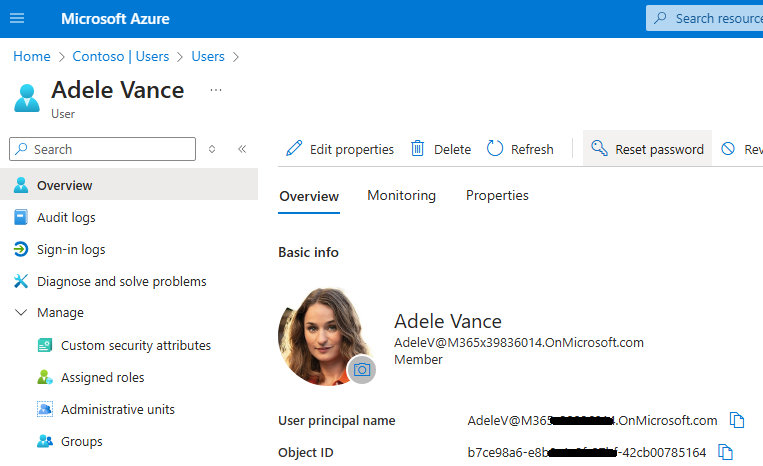Open the ellipsis more options menu
Image resolution: width=763 pixels, height=466 pixels.
[x=216, y=90]
